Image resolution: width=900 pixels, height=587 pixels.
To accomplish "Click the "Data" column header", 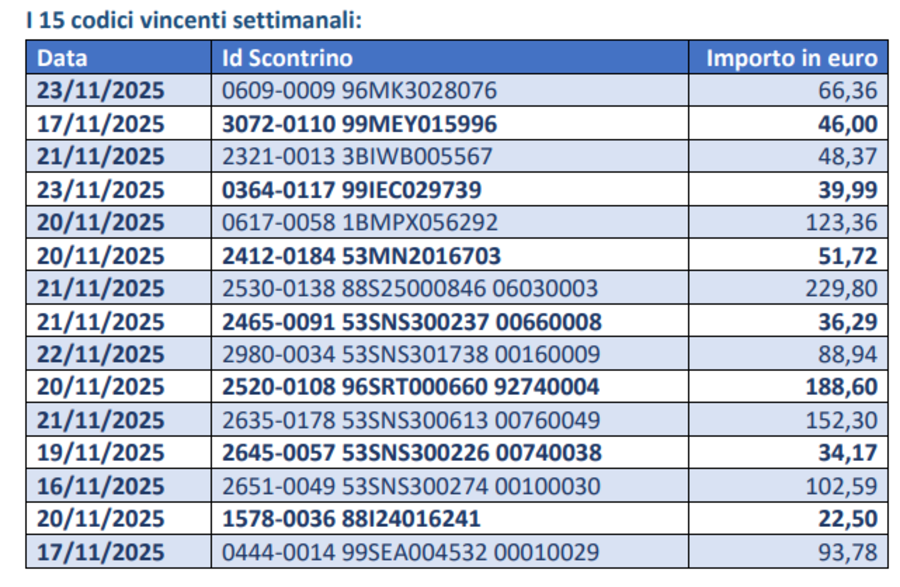I will (63, 58).
